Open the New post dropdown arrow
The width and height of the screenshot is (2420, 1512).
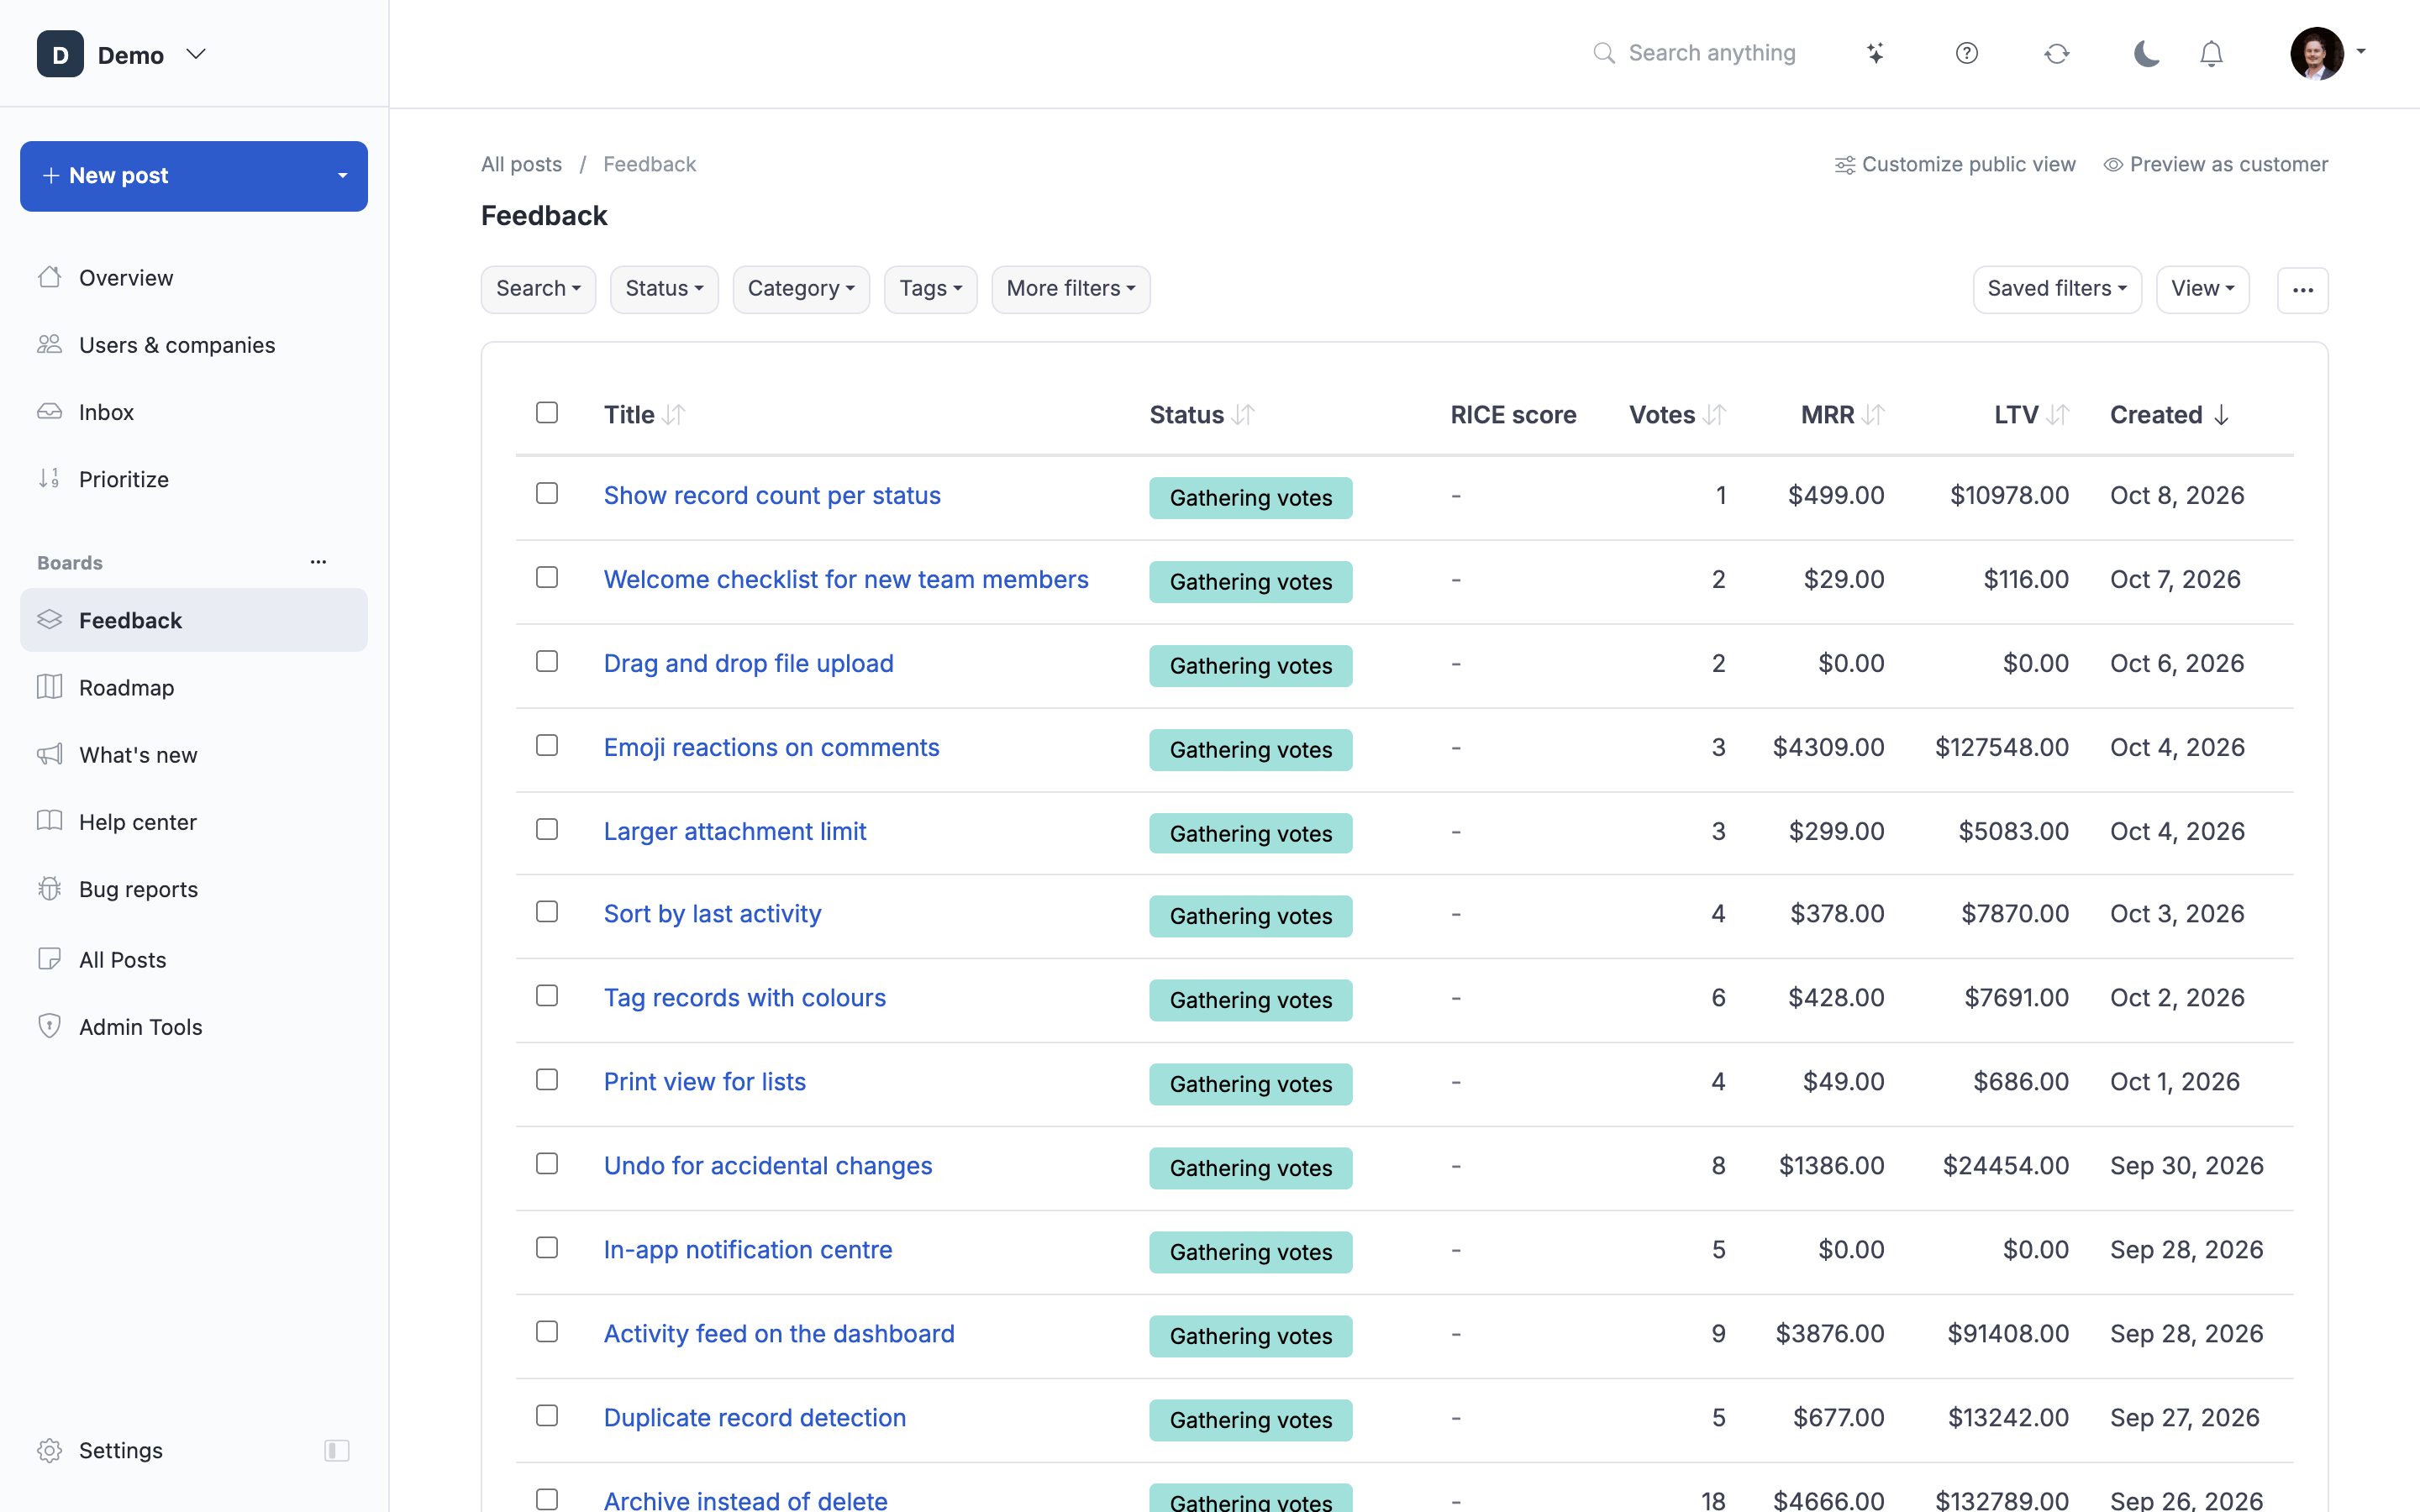click(x=342, y=176)
